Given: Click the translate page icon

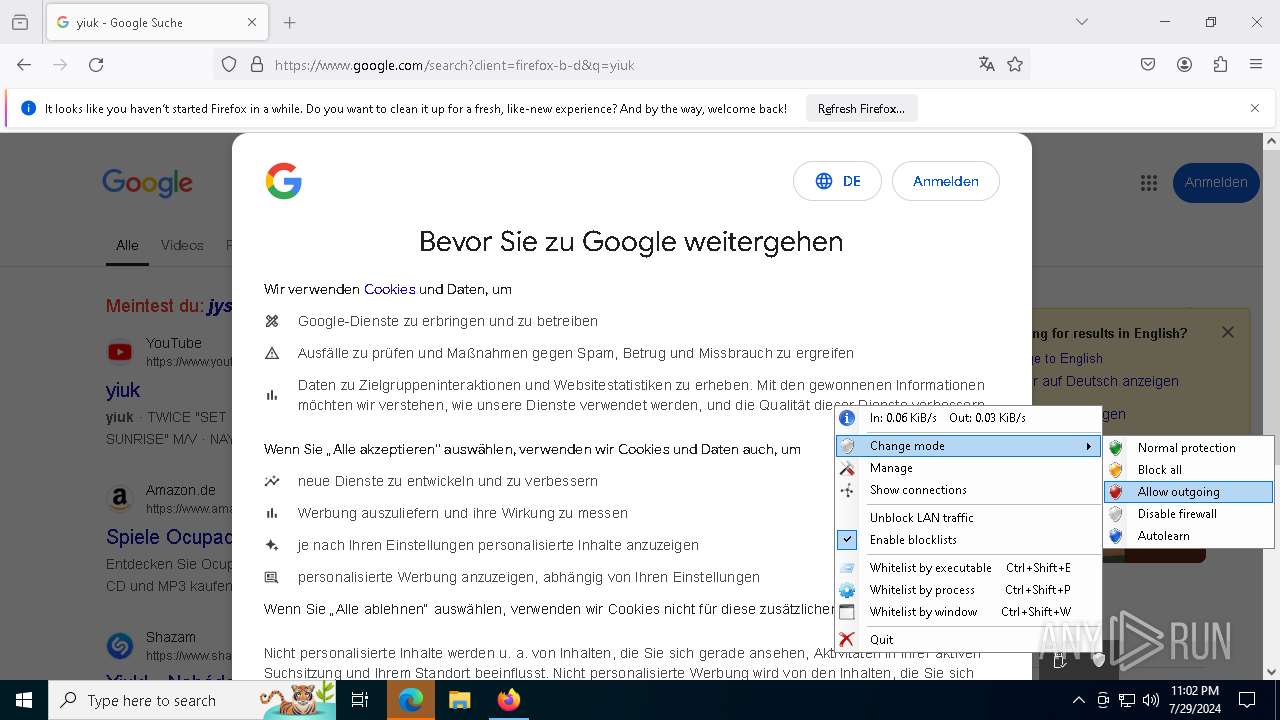Looking at the screenshot, I should pyautogui.click(x=987, y=65).
